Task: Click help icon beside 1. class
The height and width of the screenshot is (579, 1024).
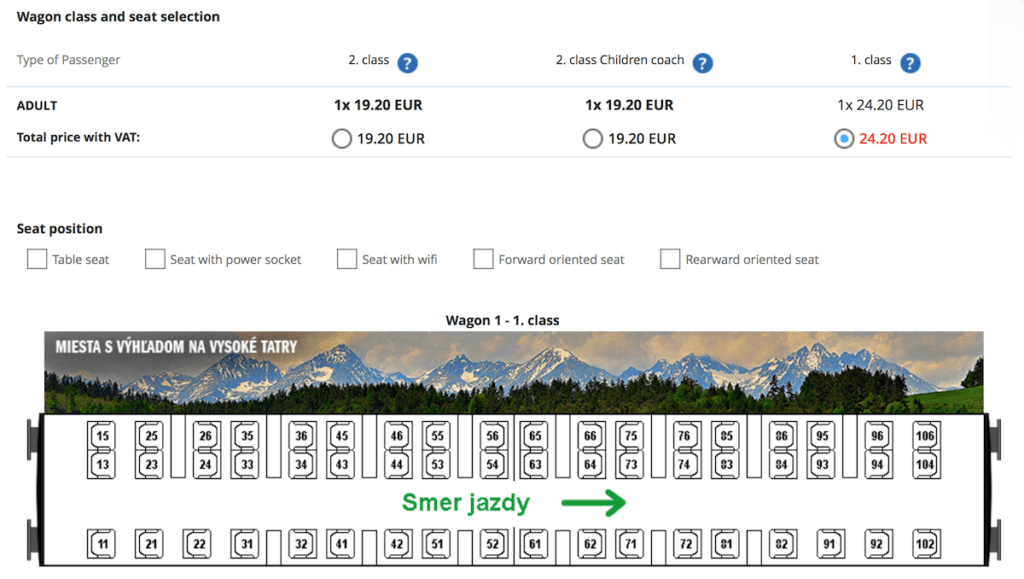Action: 909,63
